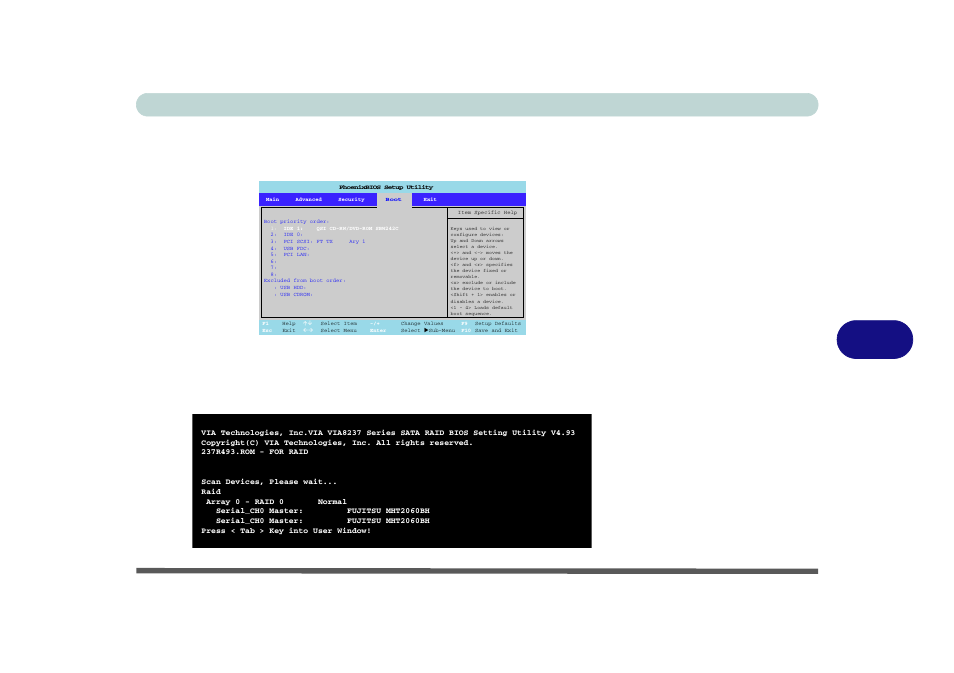Select the highlighted Boot tab
The height and width of the screenshot is (673, 954).
point(394,199)
